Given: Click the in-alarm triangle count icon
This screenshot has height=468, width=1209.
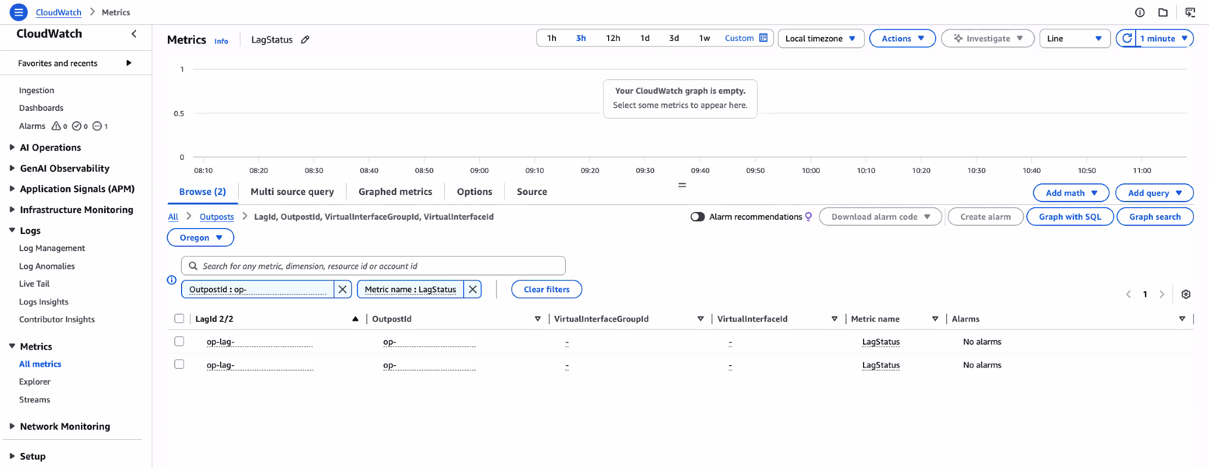Looking at the screenshot, I should pyautogui.click(x=56, y=126).
